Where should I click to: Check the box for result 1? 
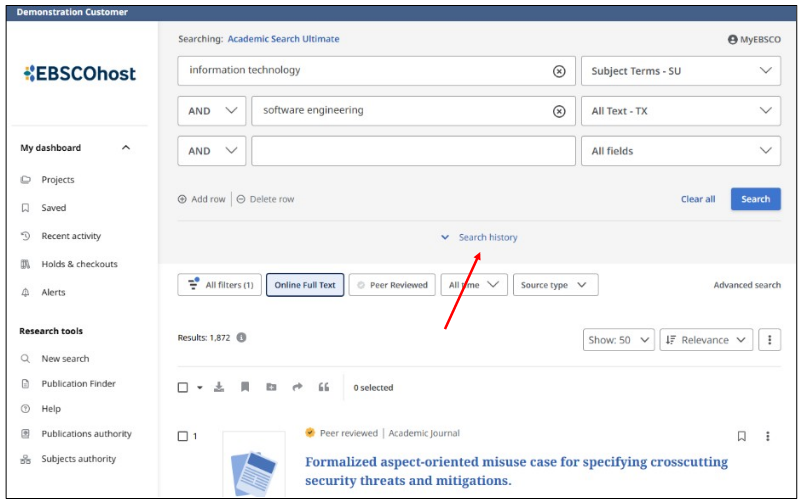point(183,436)
